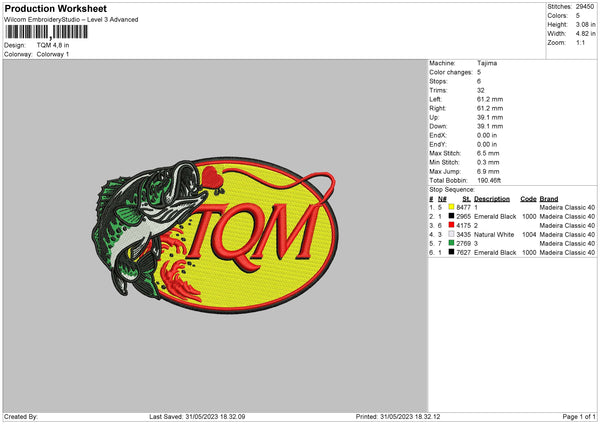Click the Down label
The height and width of the screenshot is (424, 600).
coord(438,126)
